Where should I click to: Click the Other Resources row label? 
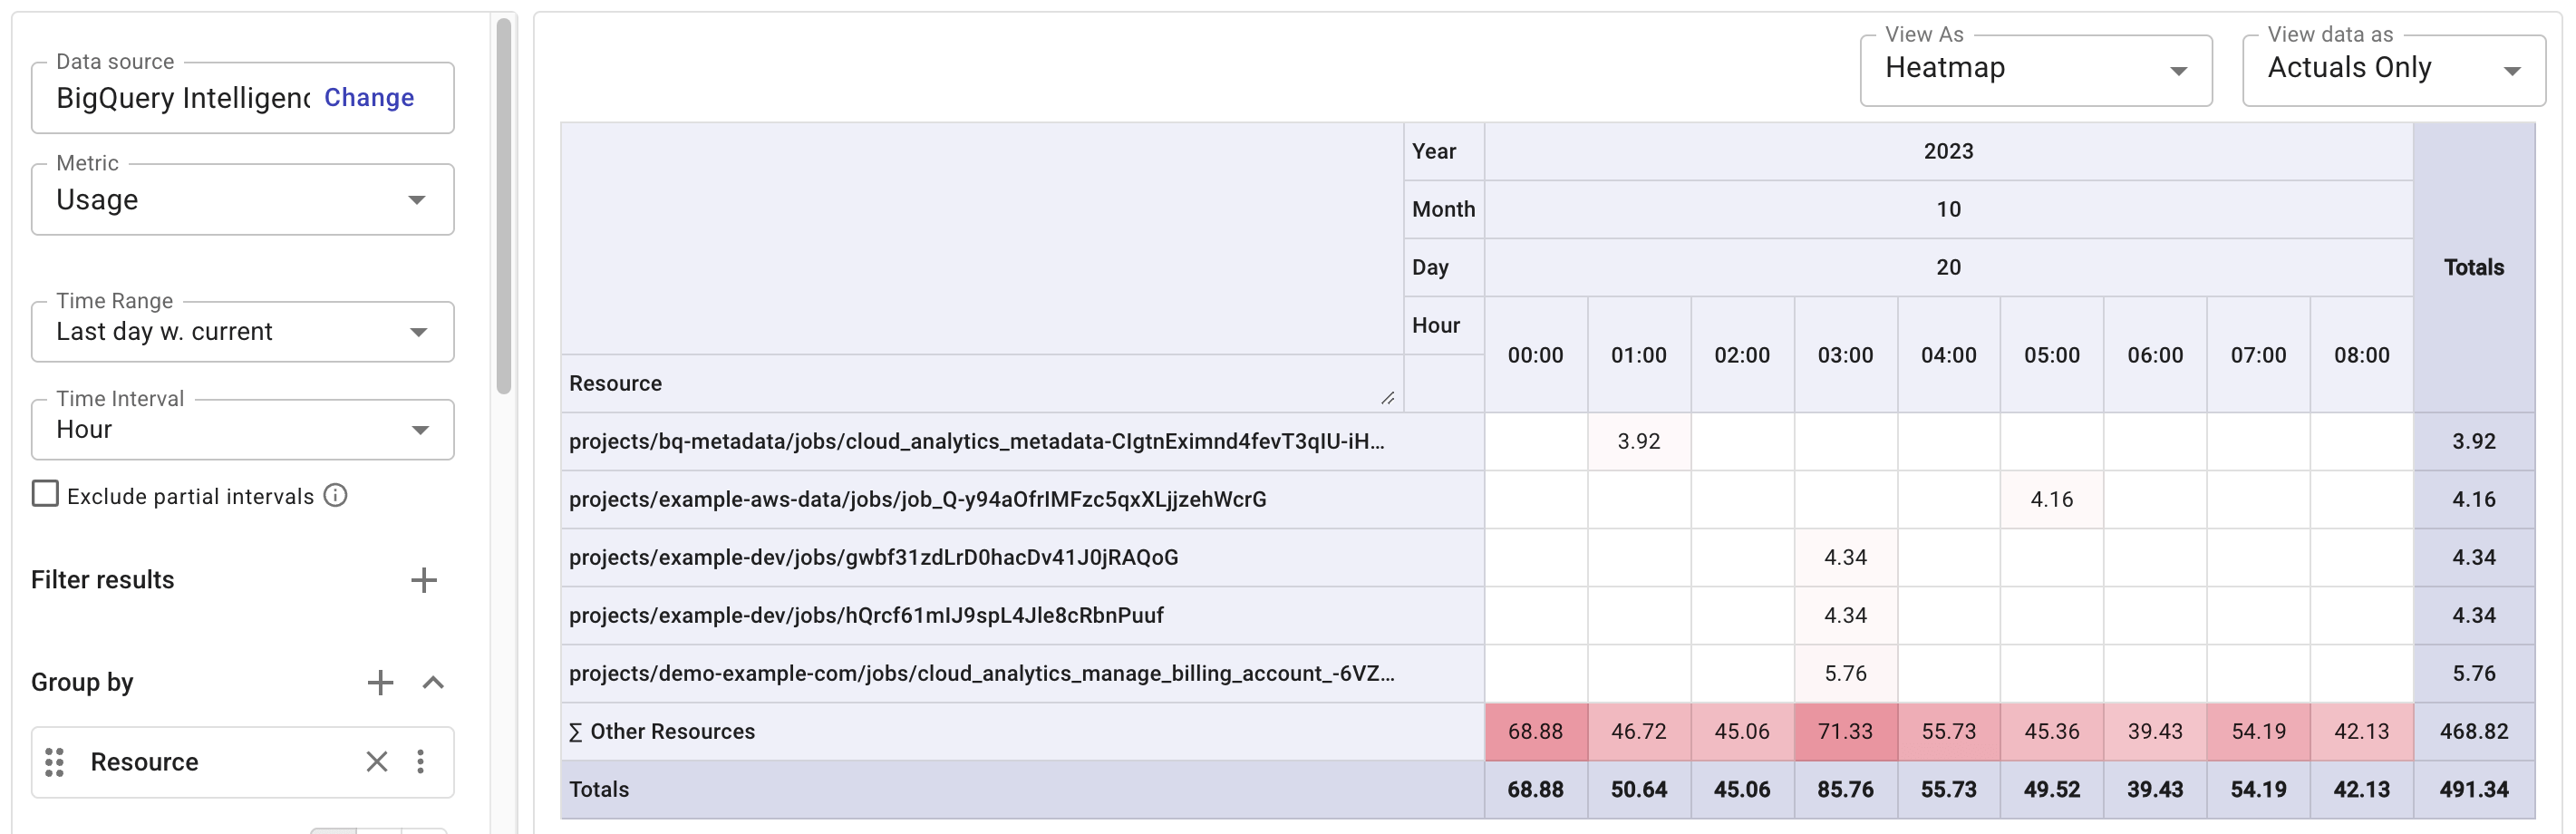coord(672,731)
